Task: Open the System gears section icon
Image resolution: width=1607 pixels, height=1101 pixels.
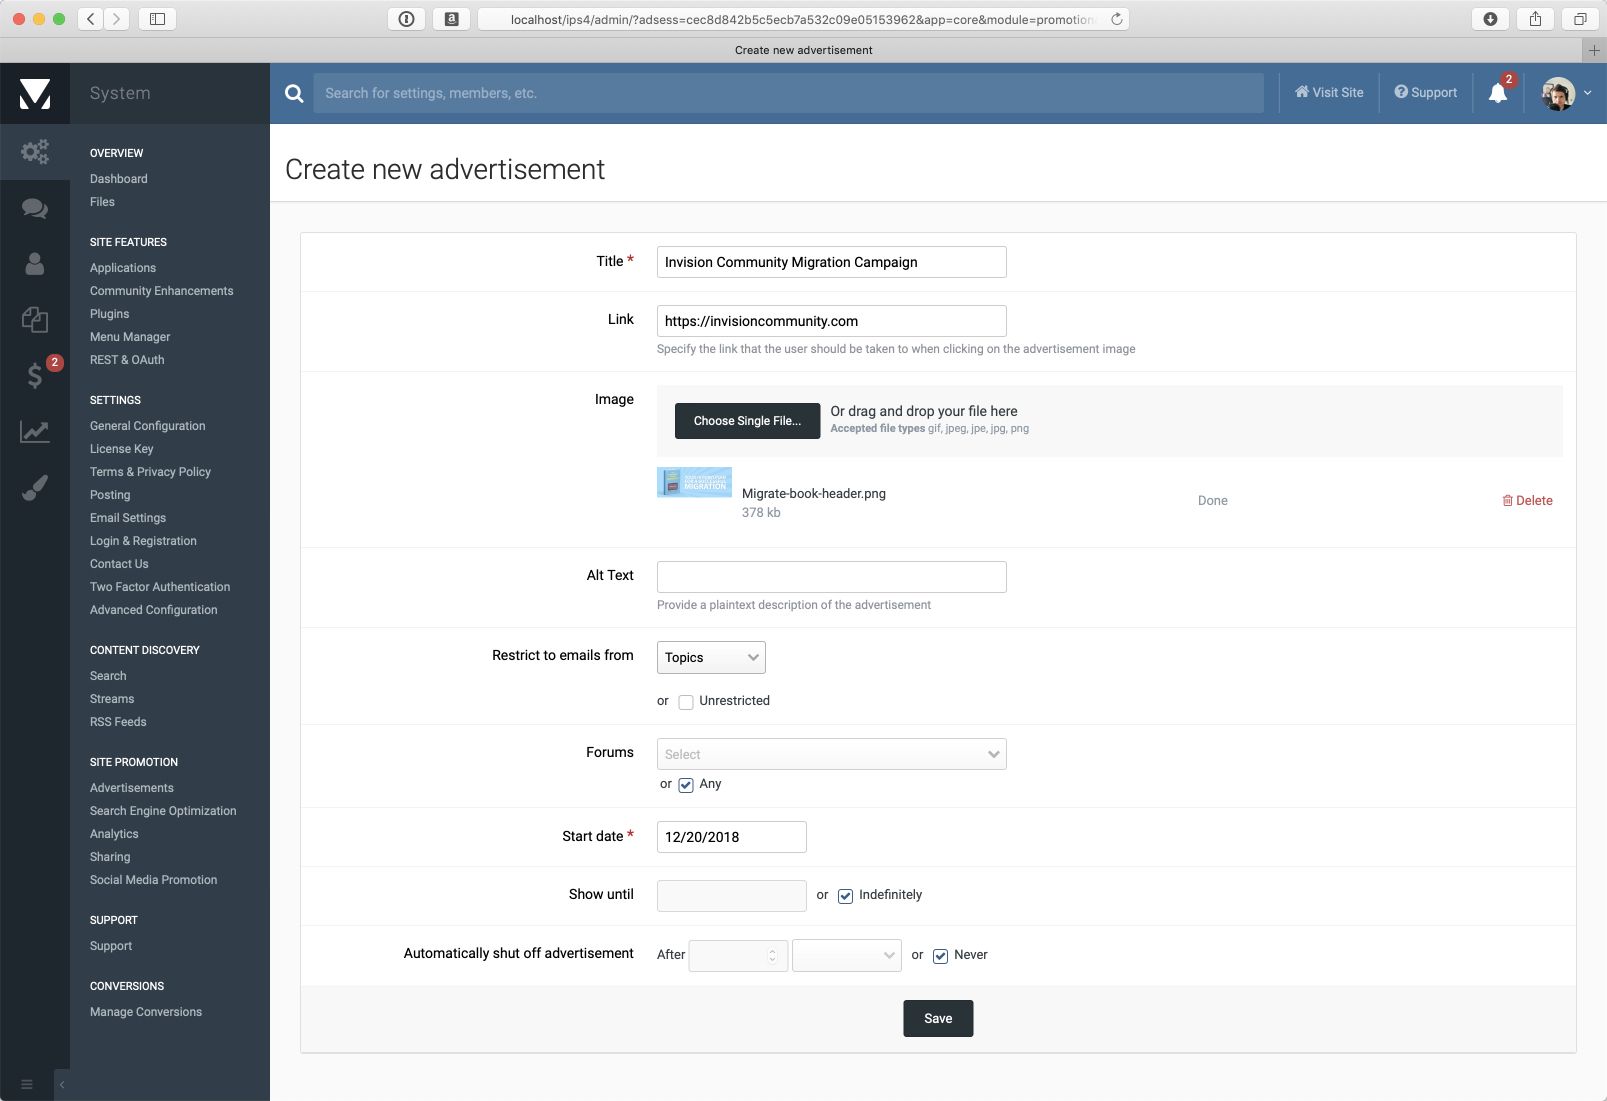Action: [x=35, y=152]
